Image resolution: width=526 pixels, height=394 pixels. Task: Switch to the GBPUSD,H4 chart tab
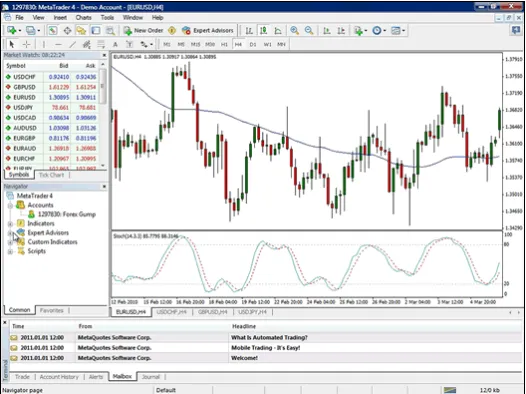[213, 312]
